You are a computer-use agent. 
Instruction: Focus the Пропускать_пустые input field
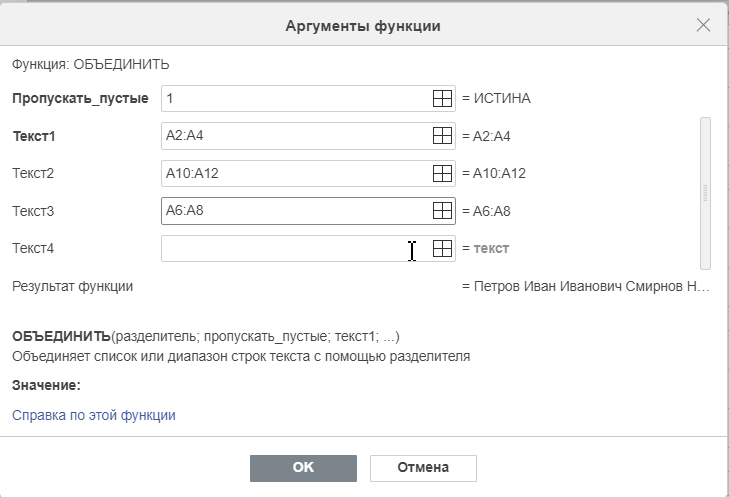pyautogui.click(x=308, y=98)
